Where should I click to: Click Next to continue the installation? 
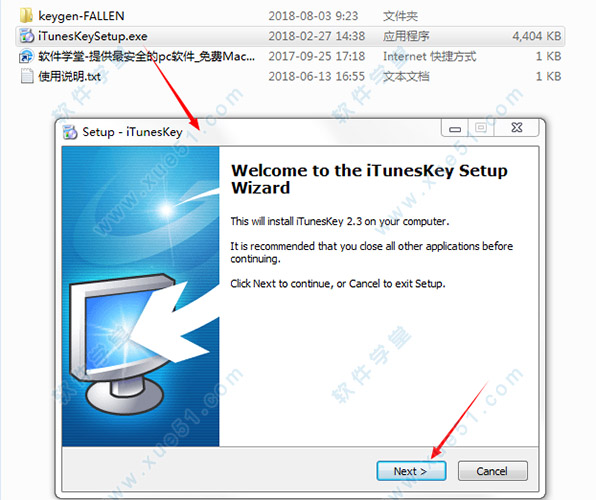[x=411, y=471]
